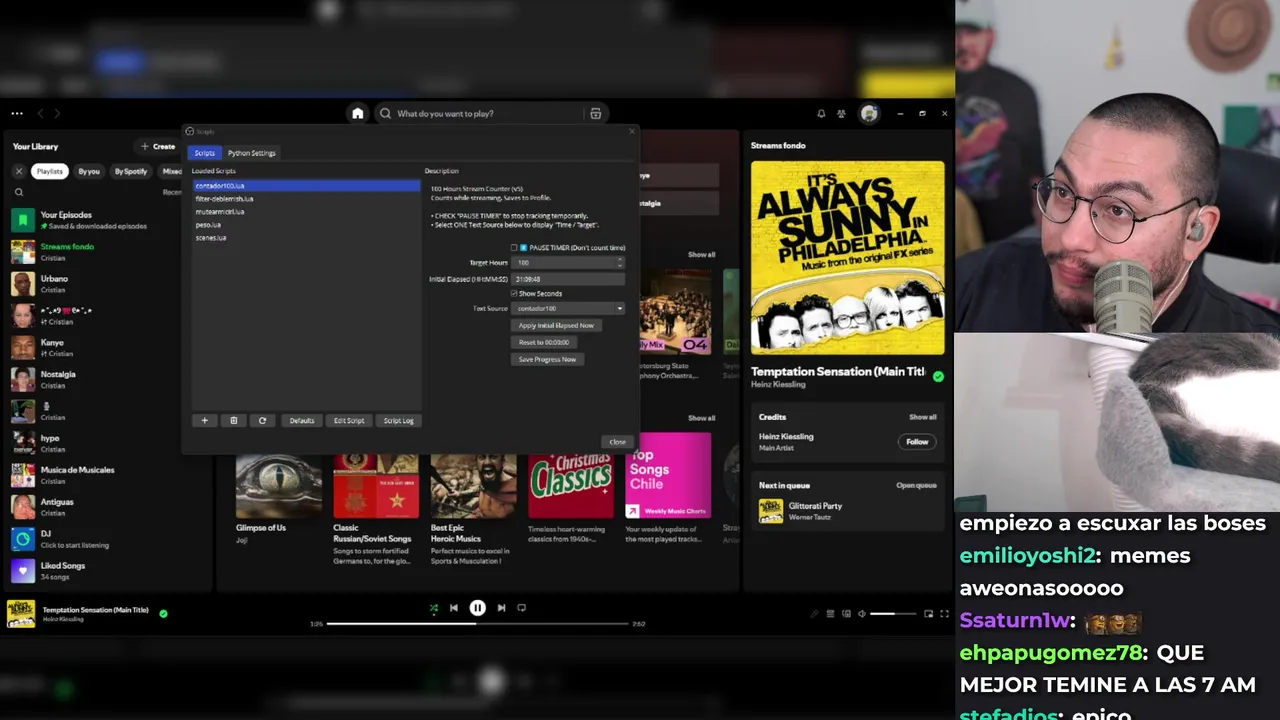The width and height of the screenshot is (1280, 720).
Task: Go forward with Spotify's right arrow
Action: pyautogui.click(x=57, y=113)
